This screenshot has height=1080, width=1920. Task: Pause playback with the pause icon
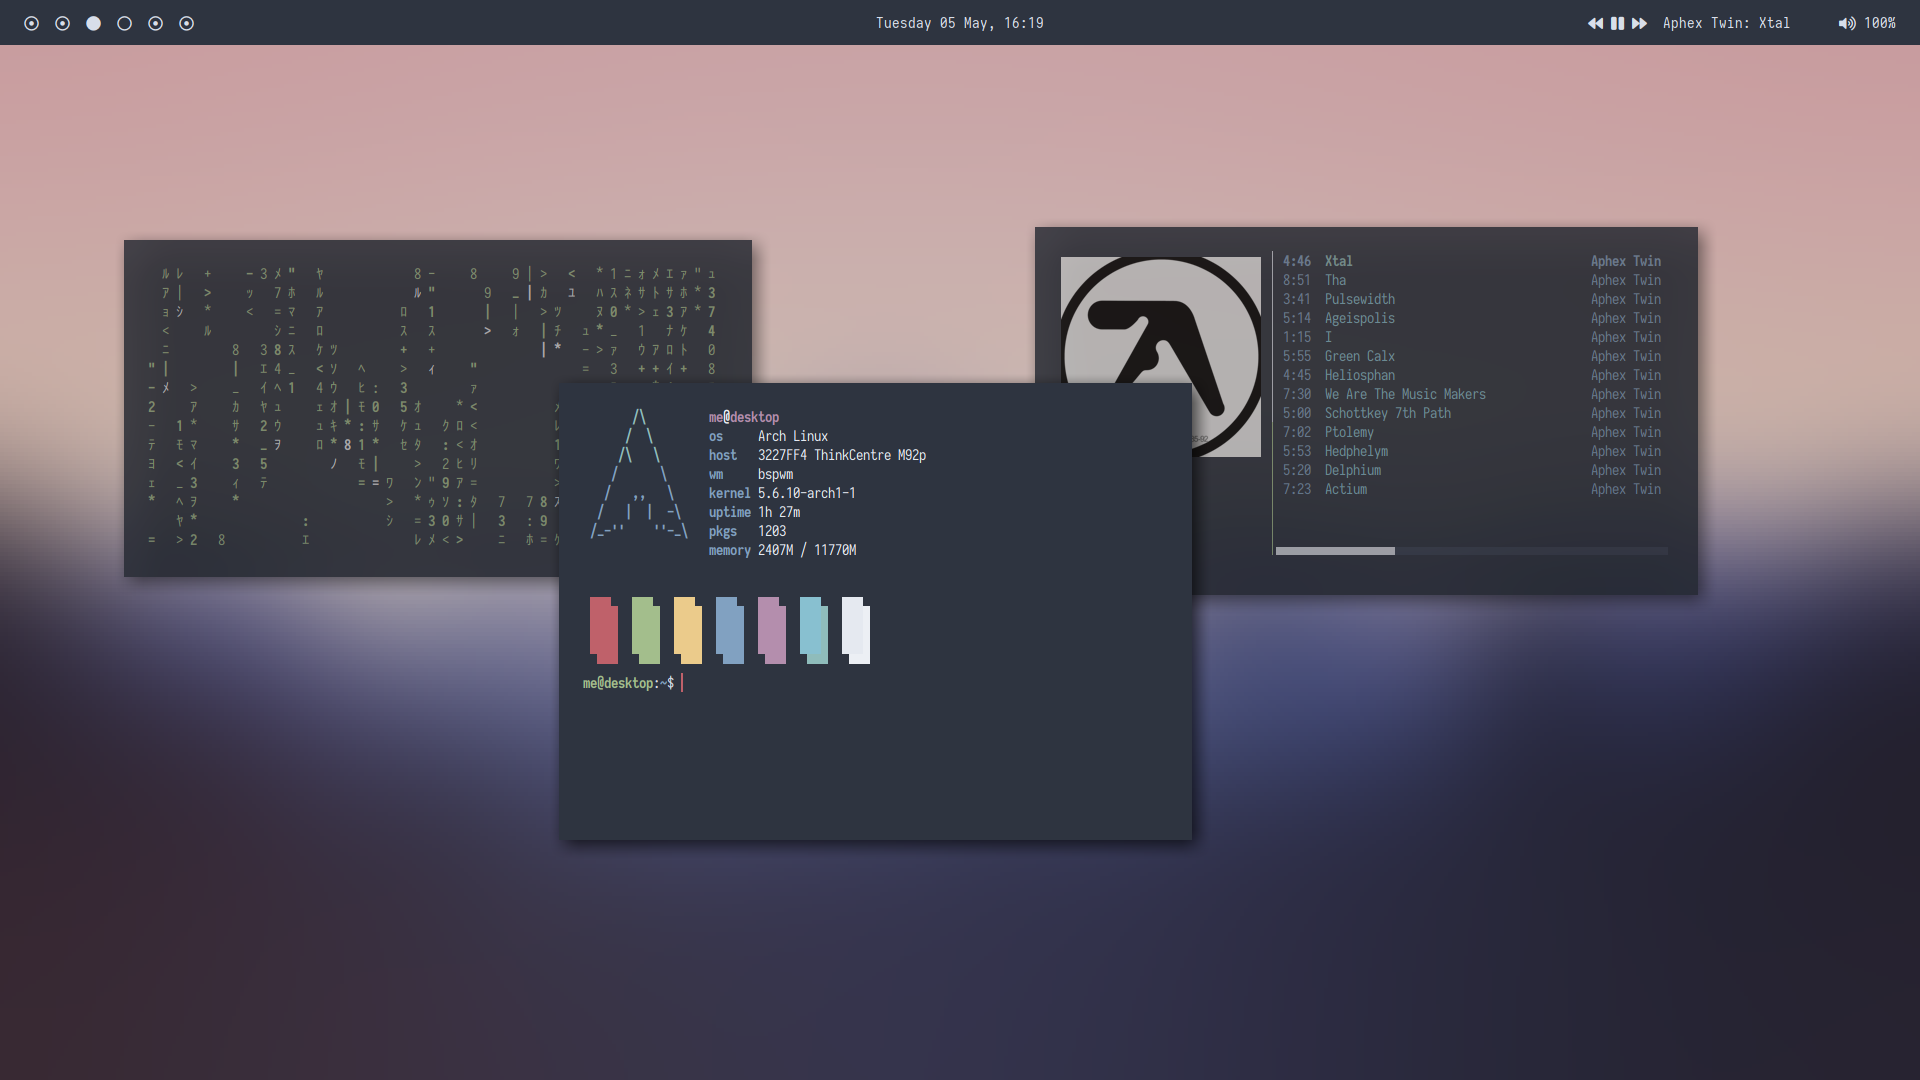click(1617, 23)
